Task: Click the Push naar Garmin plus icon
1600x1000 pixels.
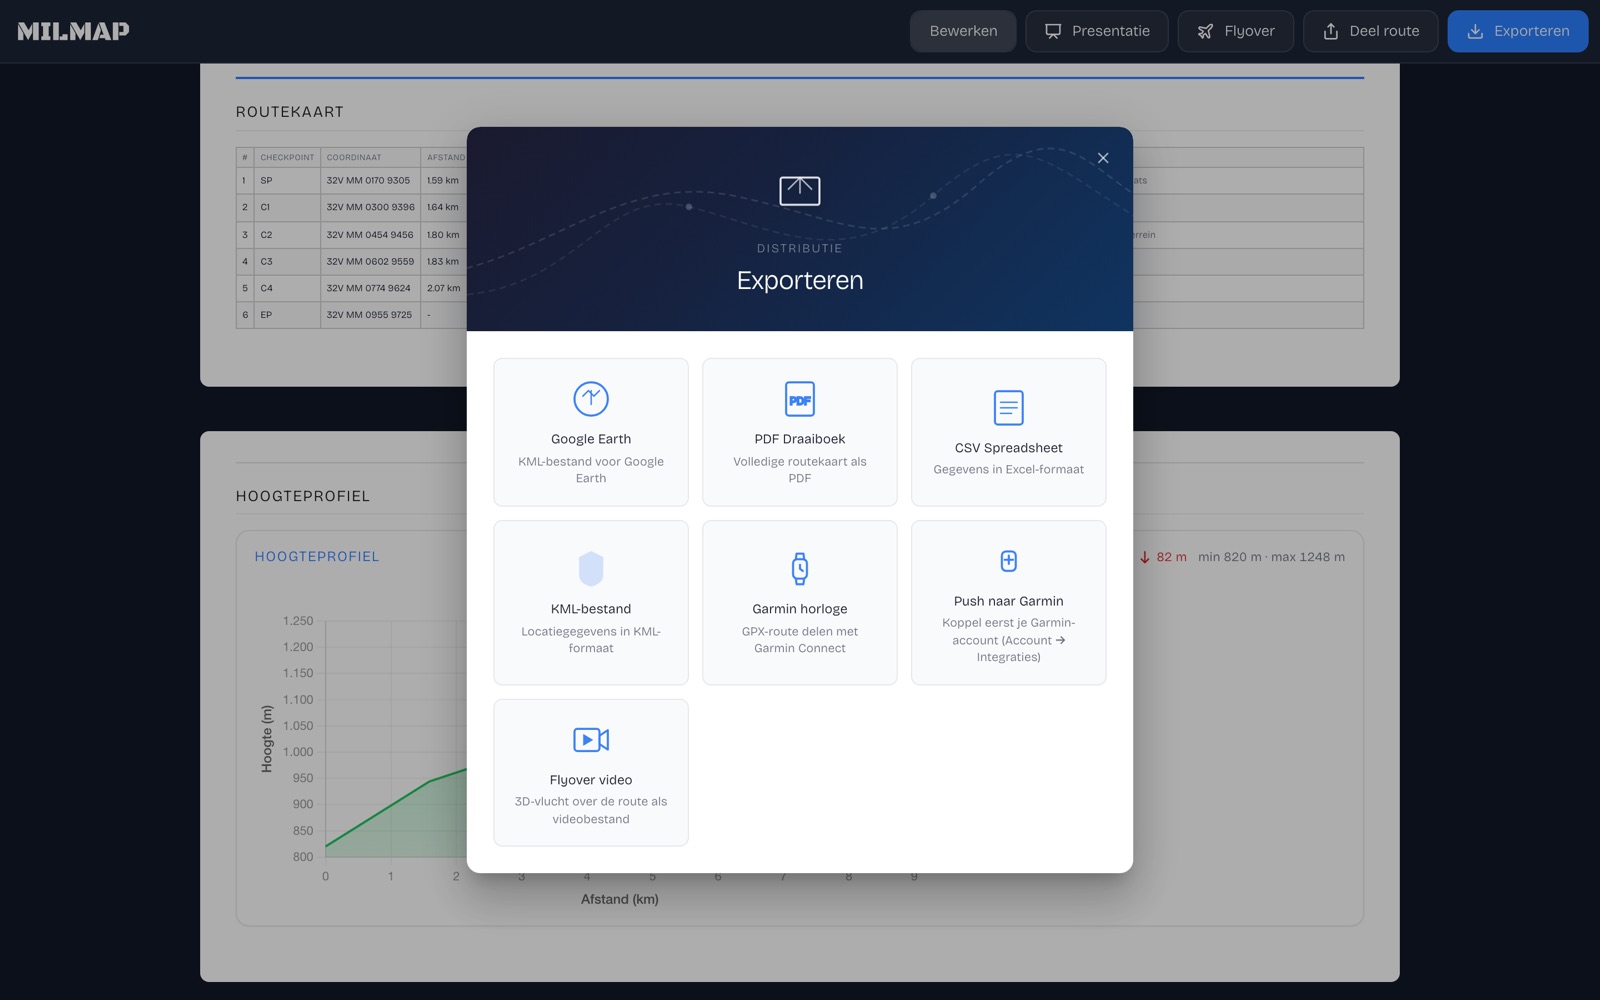Action: [1009, 561]
